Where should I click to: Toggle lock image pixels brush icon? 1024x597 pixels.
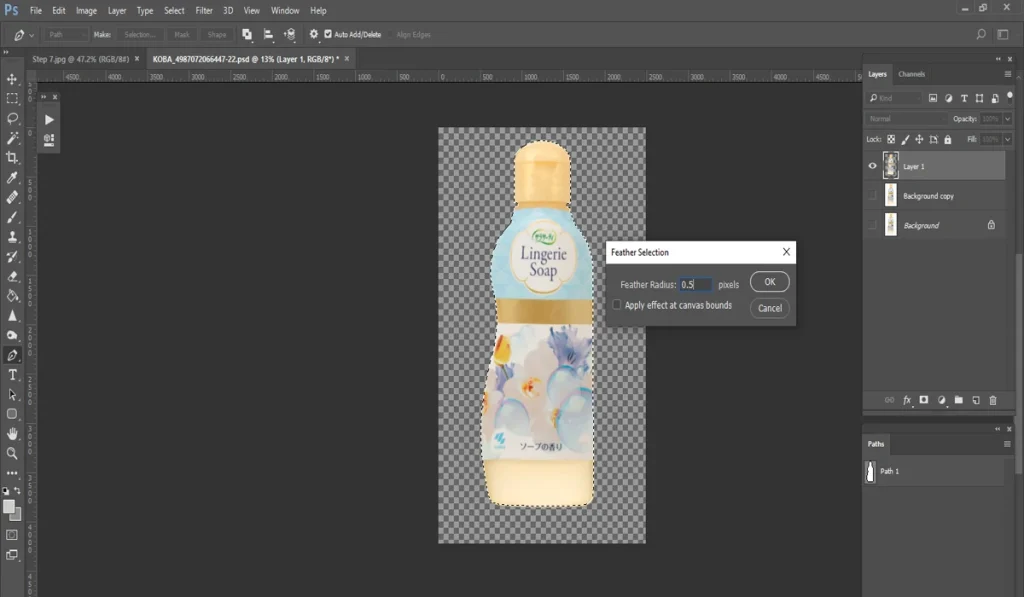coord(905,139)
